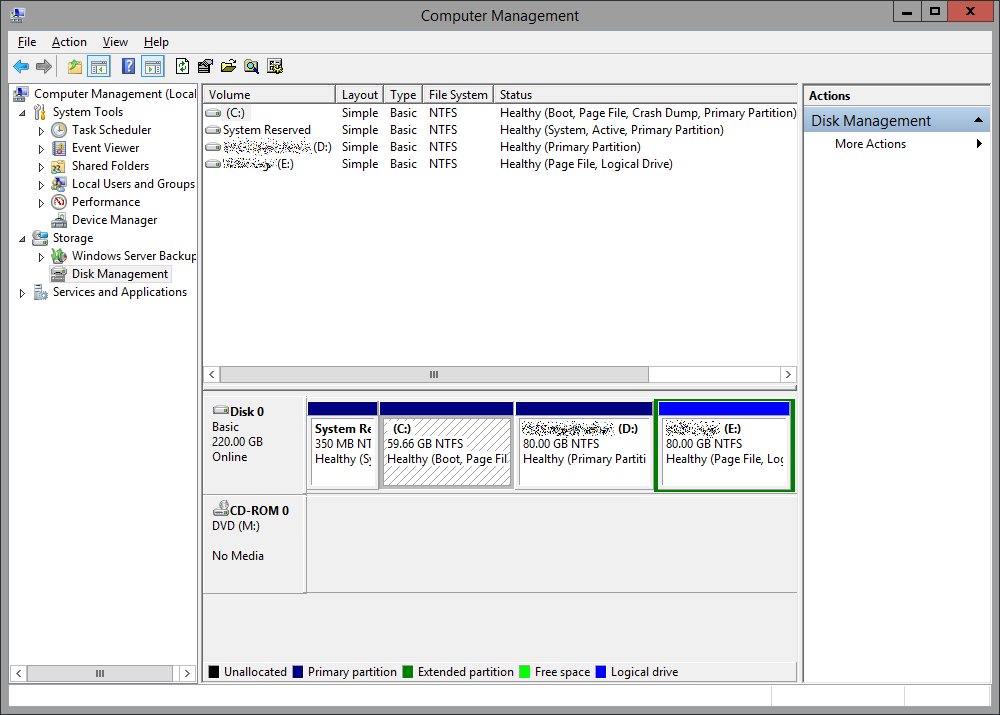Click the Shared Folders icon

[x=59, y=166]
